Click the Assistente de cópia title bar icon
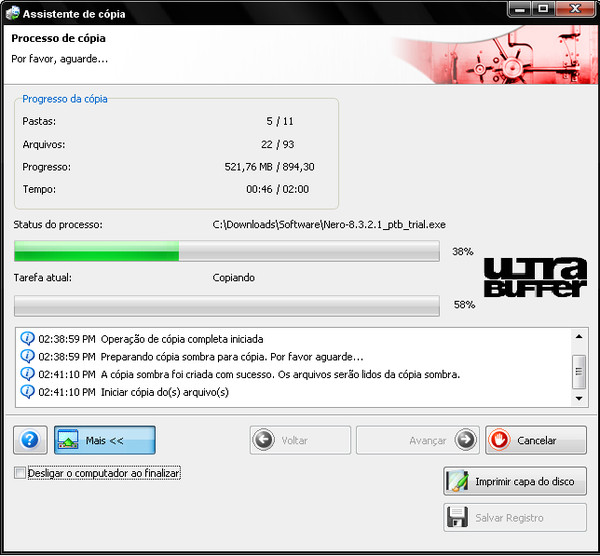This screenshot has height=556, width=600. [x=13, y=13]
